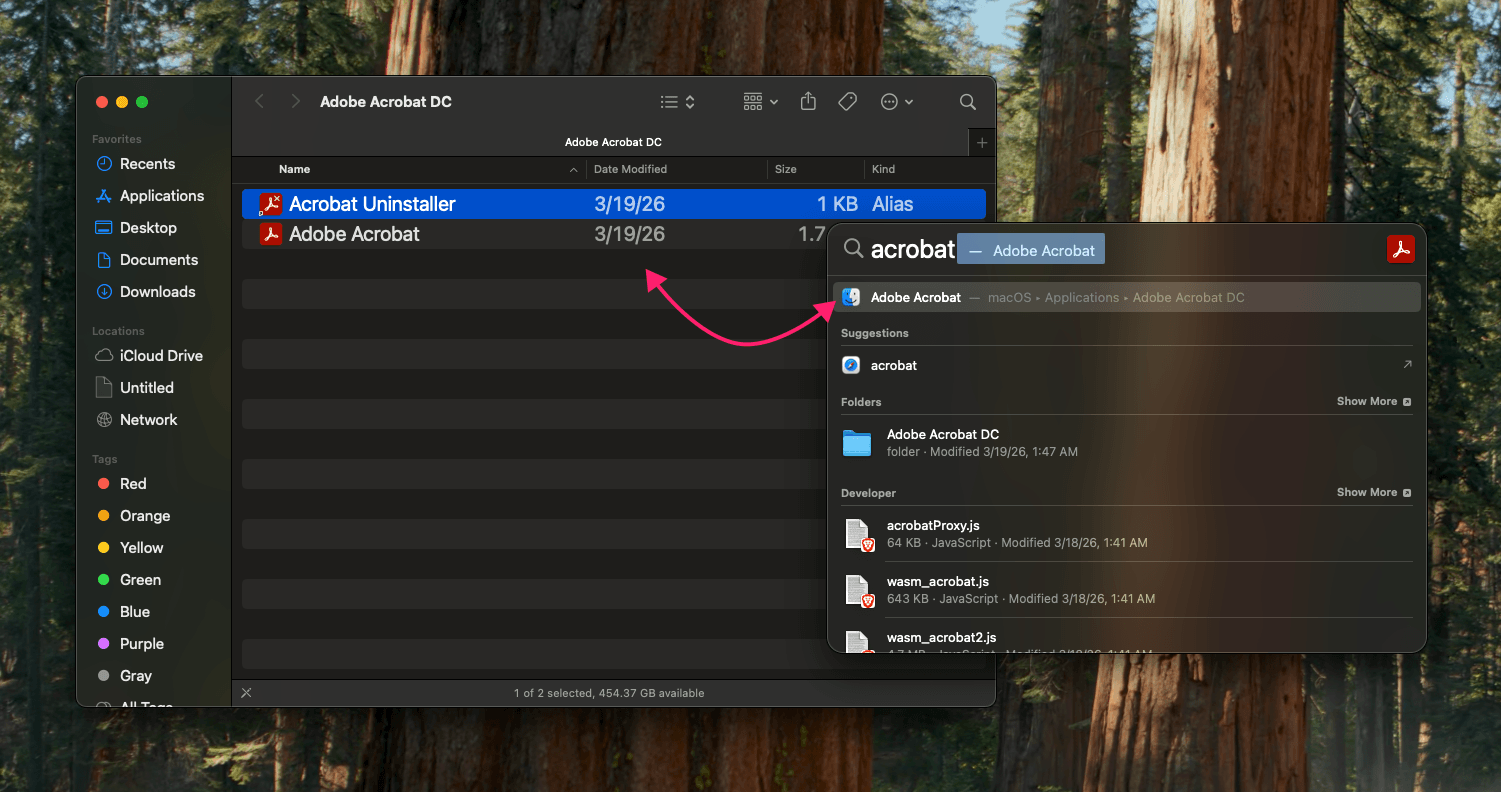Click the Acrobat app icon in Spotlight bar
1501x792 pixels.
pyautogui.click(x=1401, y=249)
